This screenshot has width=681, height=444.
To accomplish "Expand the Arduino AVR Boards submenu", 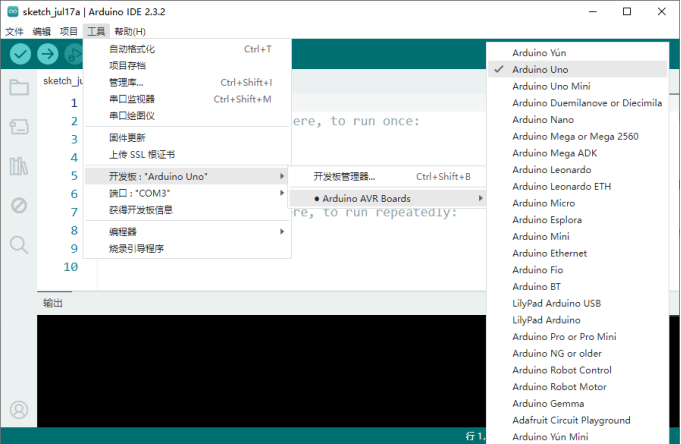I will click(x=387, y=199).
